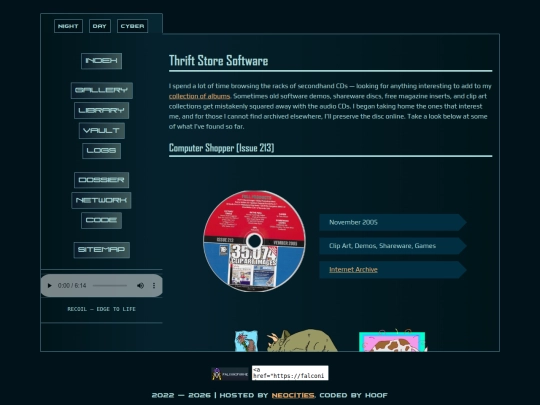The image size is (540, 405).
Task: Click the small blue flower clip art
Action: pos(246,341)
